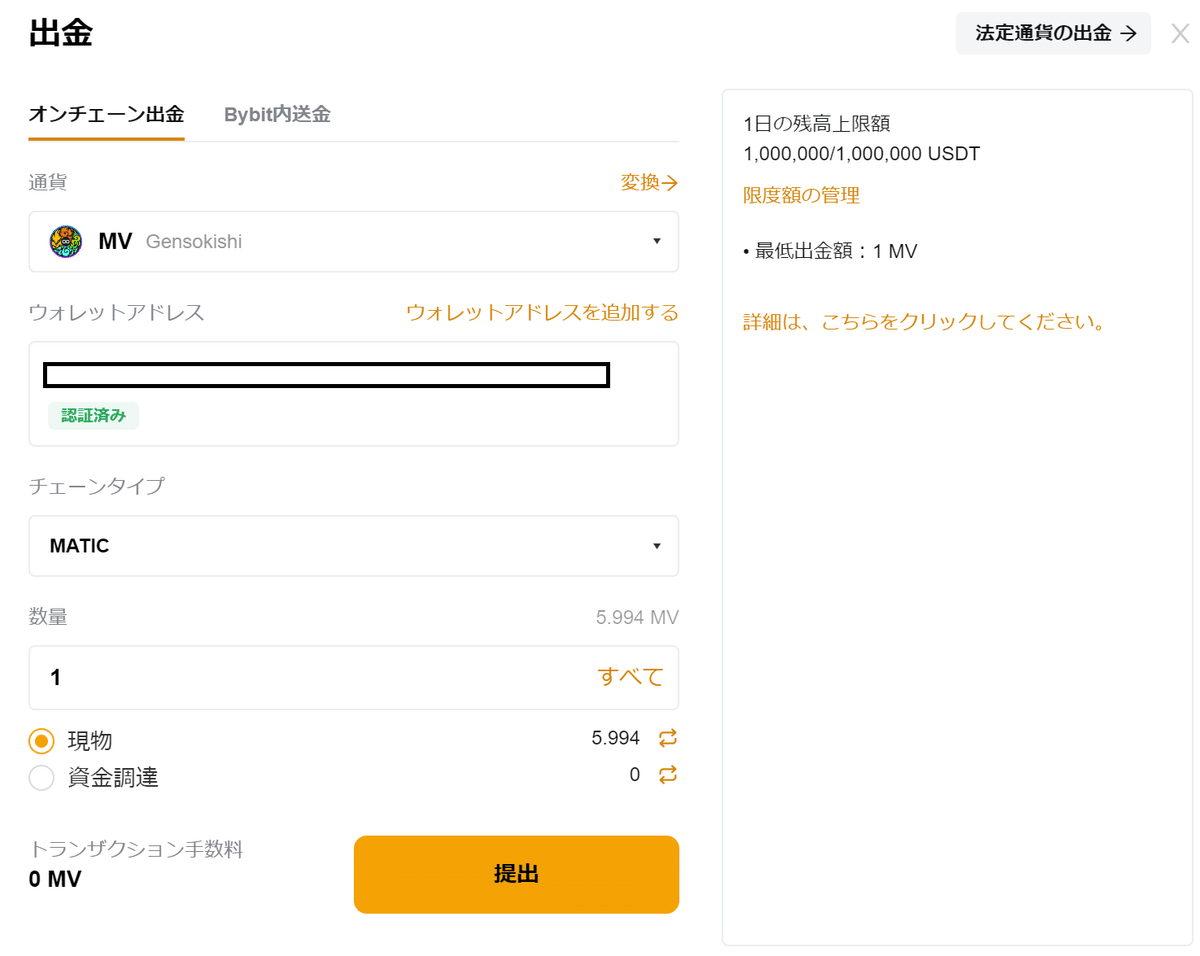Focus the 数量 amount input field

354,677
